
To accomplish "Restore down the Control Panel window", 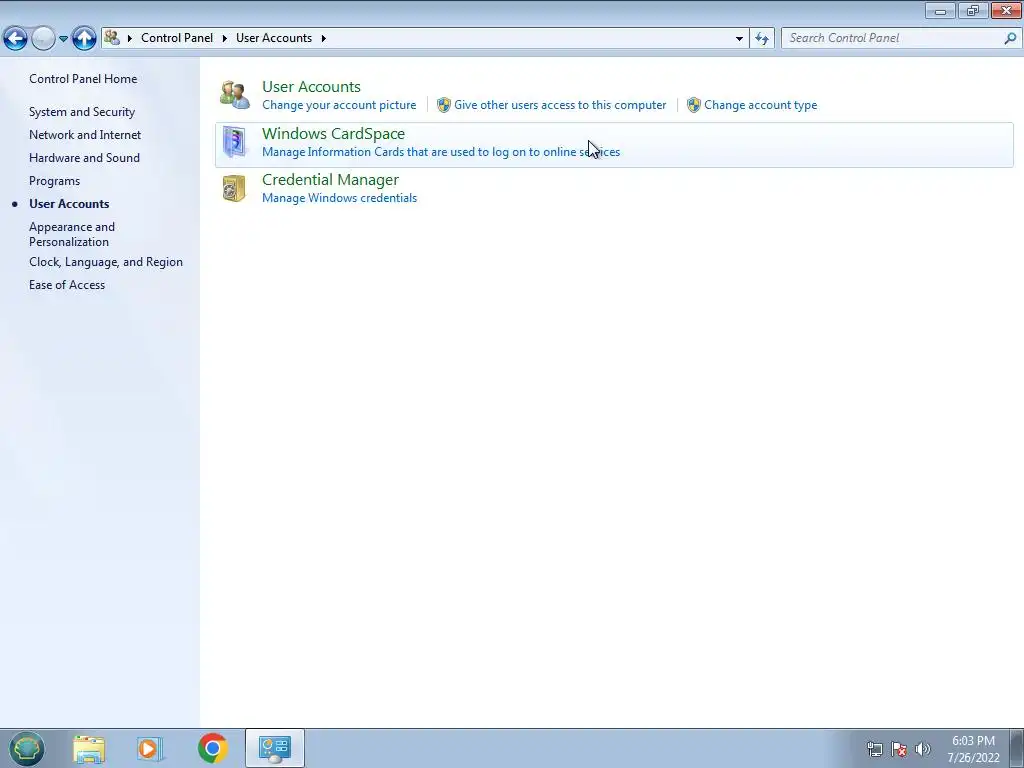I will (x=973, y=10).
